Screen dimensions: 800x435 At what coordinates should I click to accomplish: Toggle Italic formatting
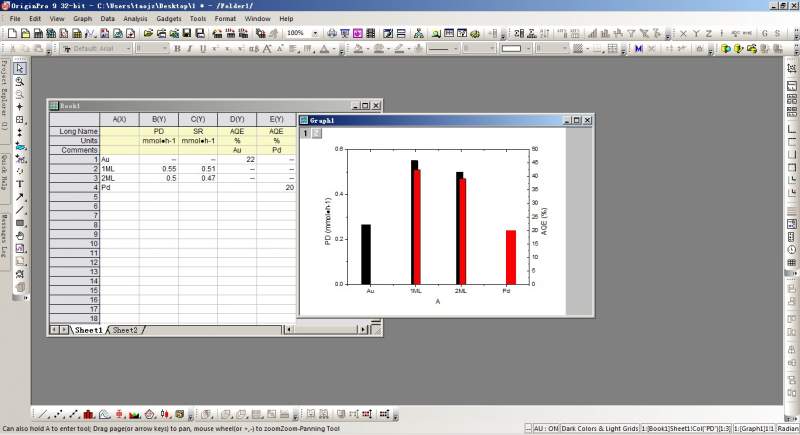(x=190, y=49)
